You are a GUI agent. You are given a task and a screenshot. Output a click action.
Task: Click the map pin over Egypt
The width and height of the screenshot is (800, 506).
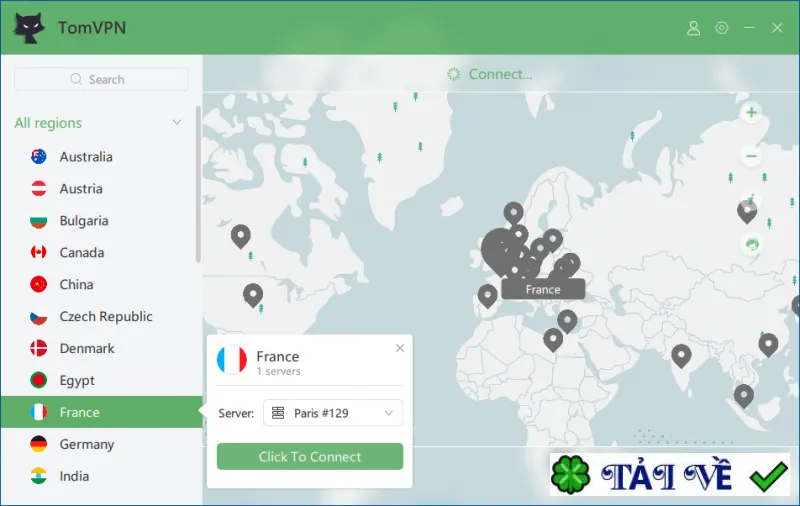(x=553, y=340)
